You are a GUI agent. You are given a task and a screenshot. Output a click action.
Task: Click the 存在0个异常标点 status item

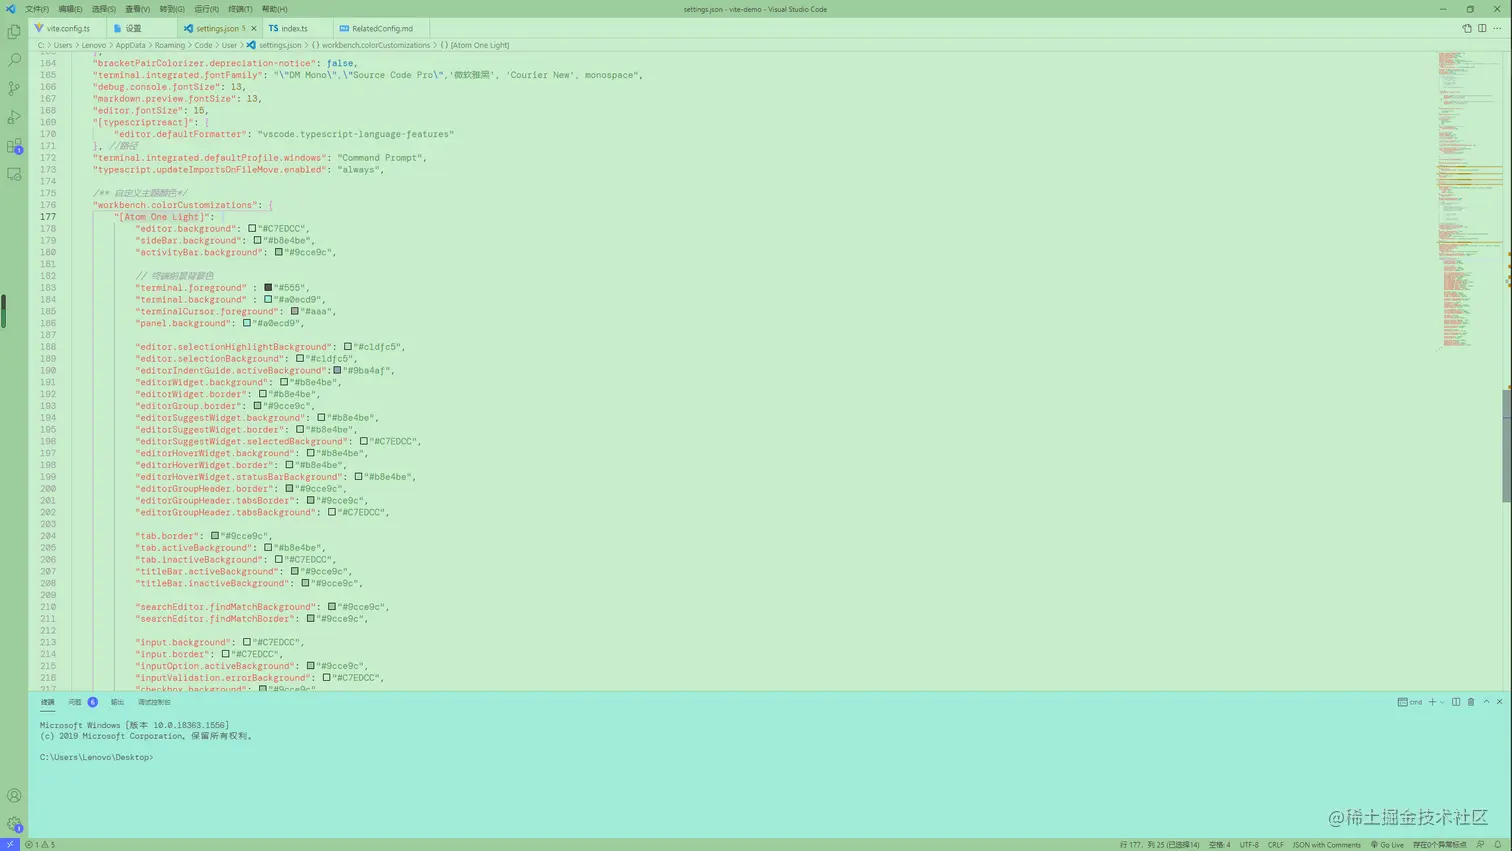coord(1439,845)
